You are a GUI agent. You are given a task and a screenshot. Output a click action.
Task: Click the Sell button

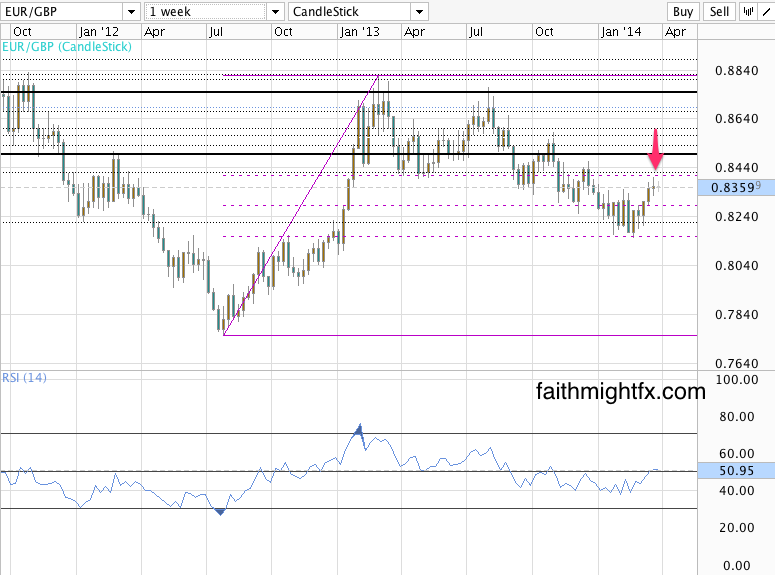719,11
